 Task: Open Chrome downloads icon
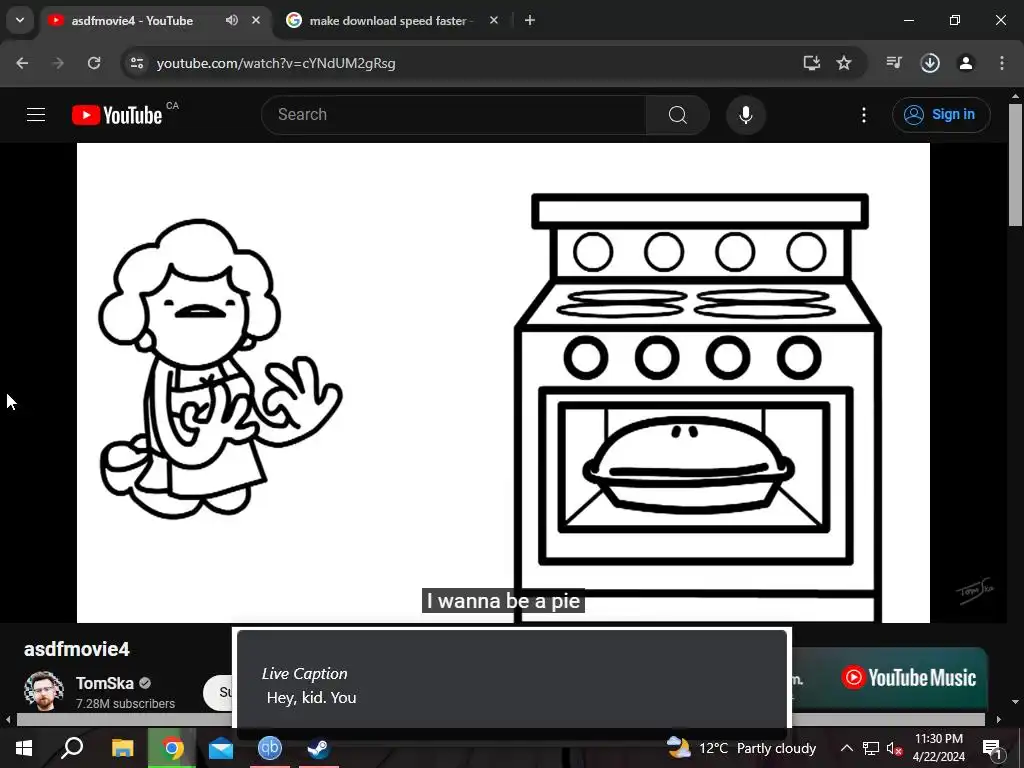(x=930, y=63)
